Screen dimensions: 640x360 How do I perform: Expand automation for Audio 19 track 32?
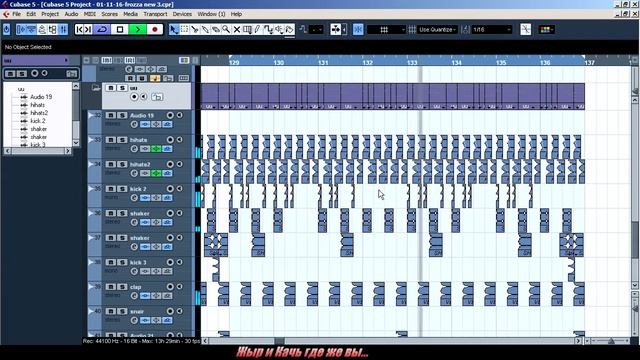(91, 115)
